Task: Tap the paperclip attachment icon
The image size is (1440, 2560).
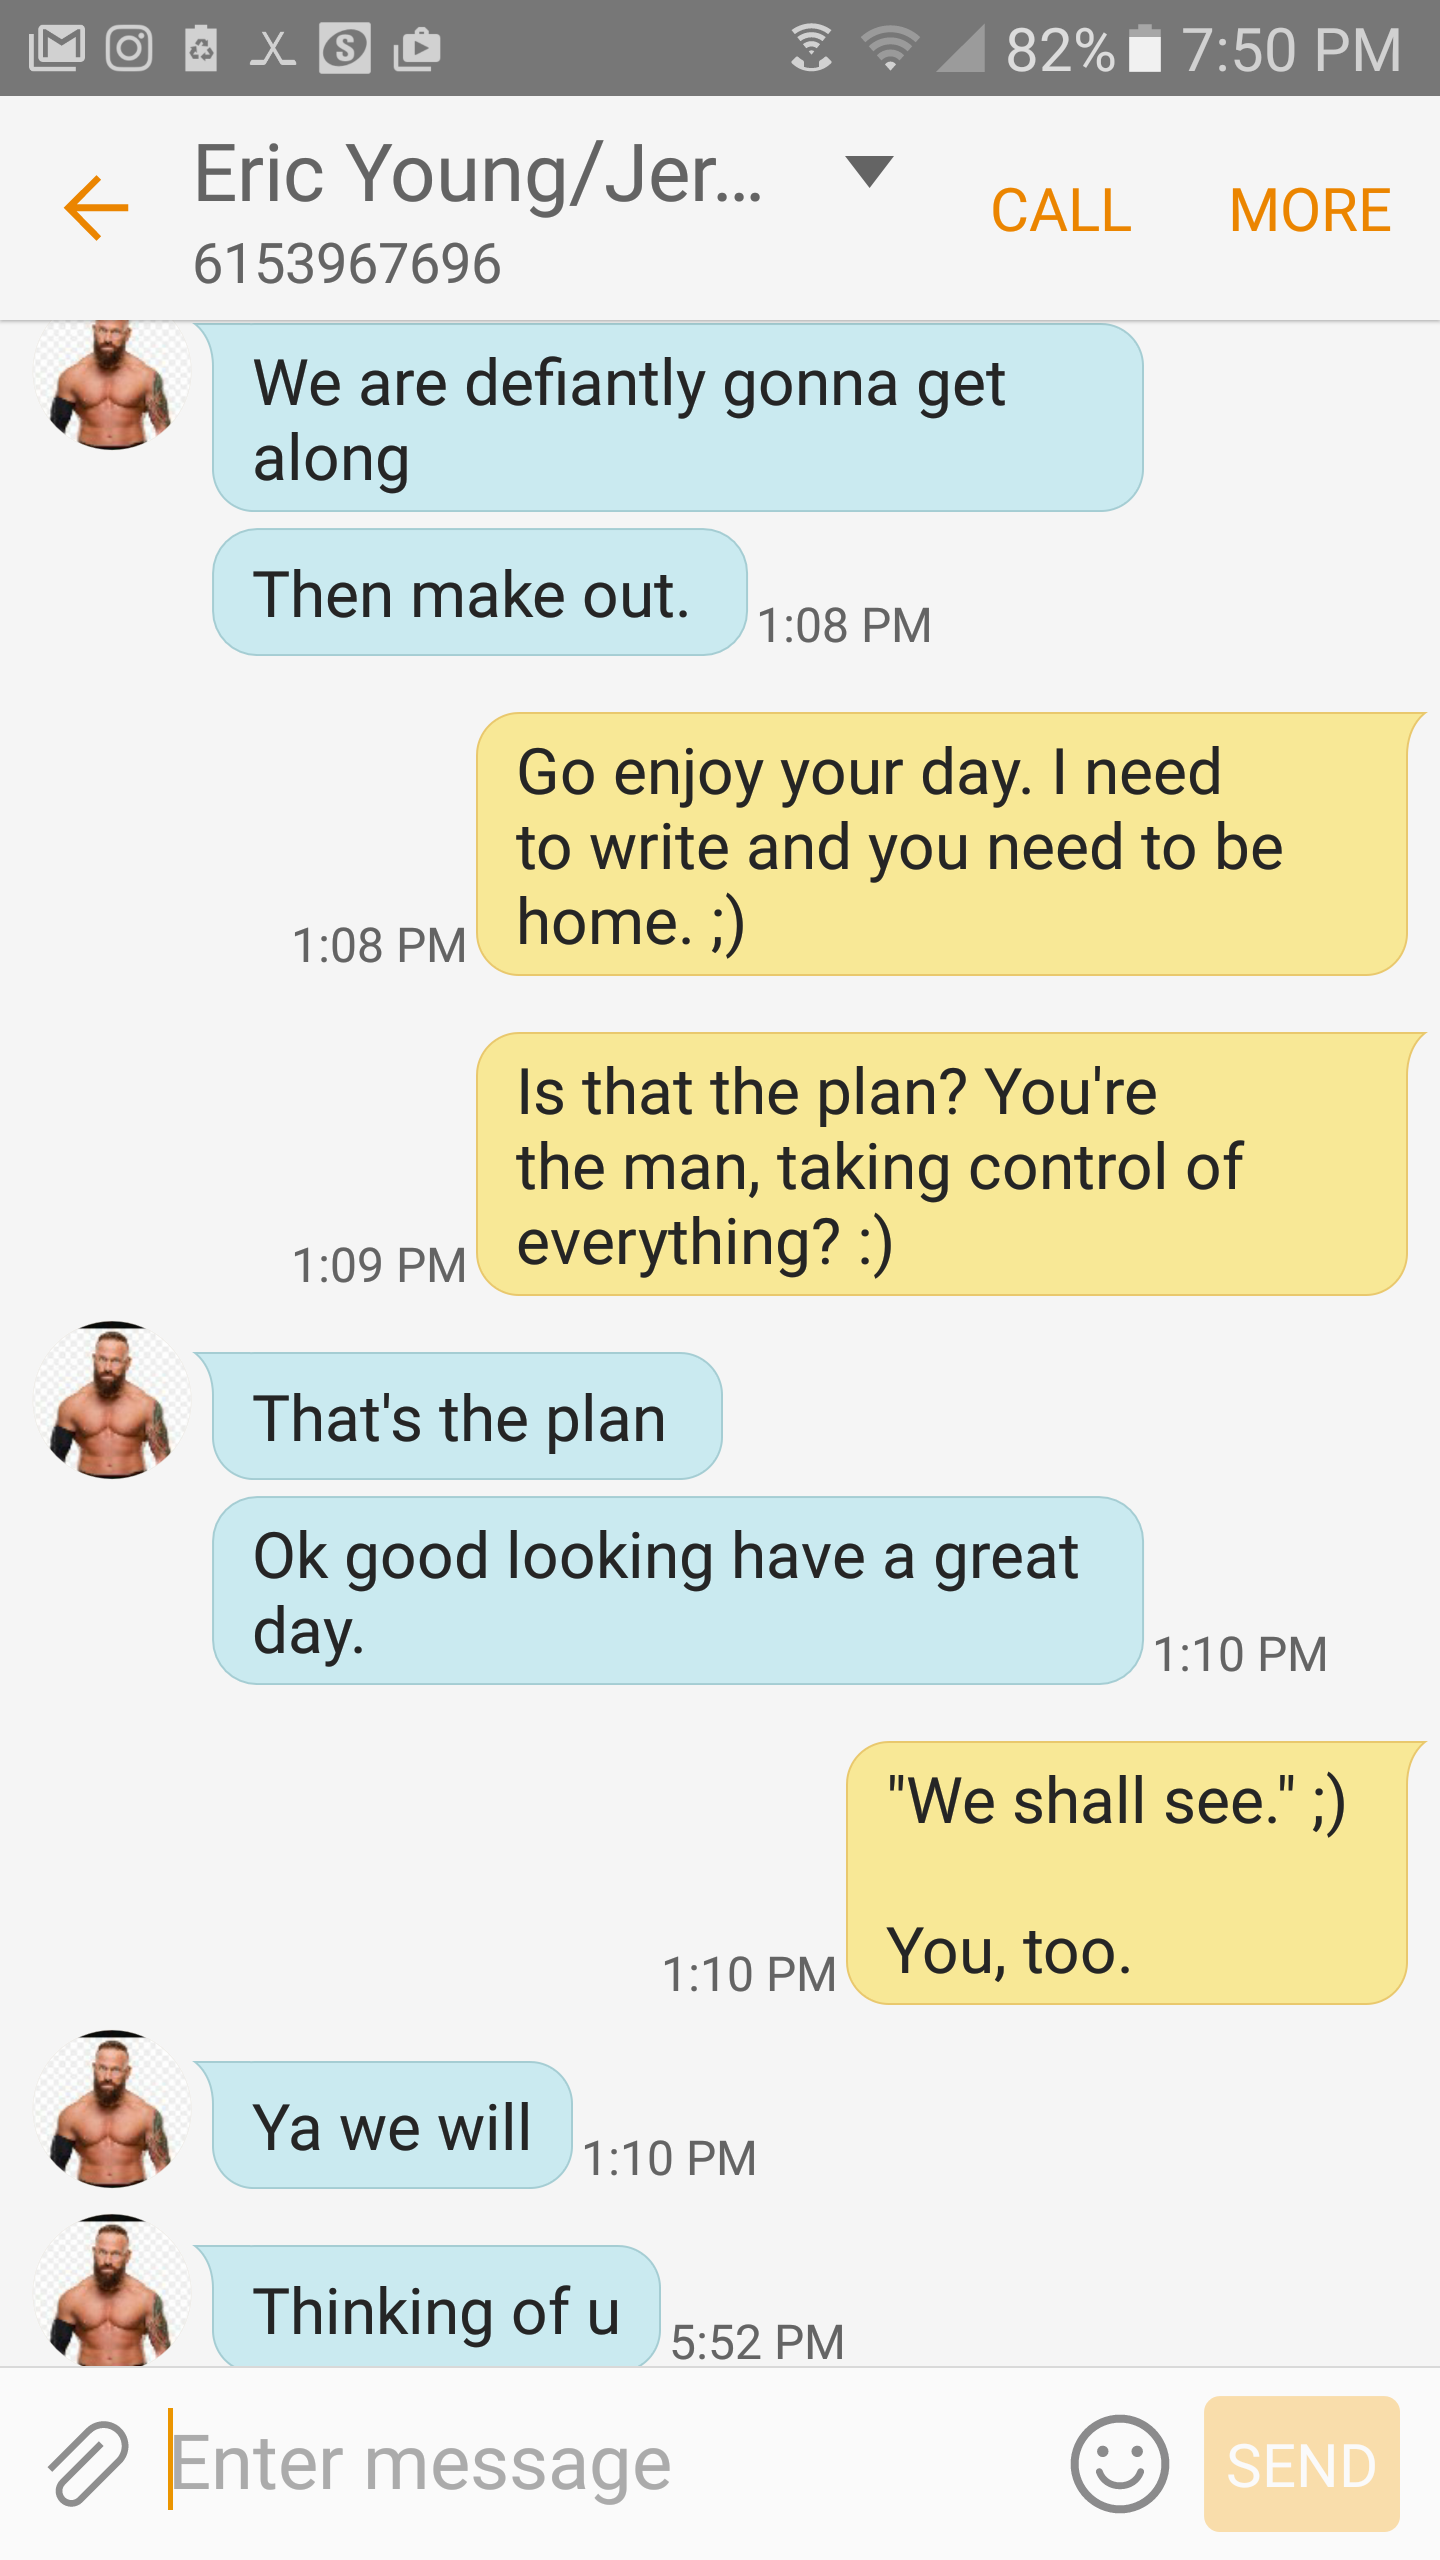Action: (88, 2464)
